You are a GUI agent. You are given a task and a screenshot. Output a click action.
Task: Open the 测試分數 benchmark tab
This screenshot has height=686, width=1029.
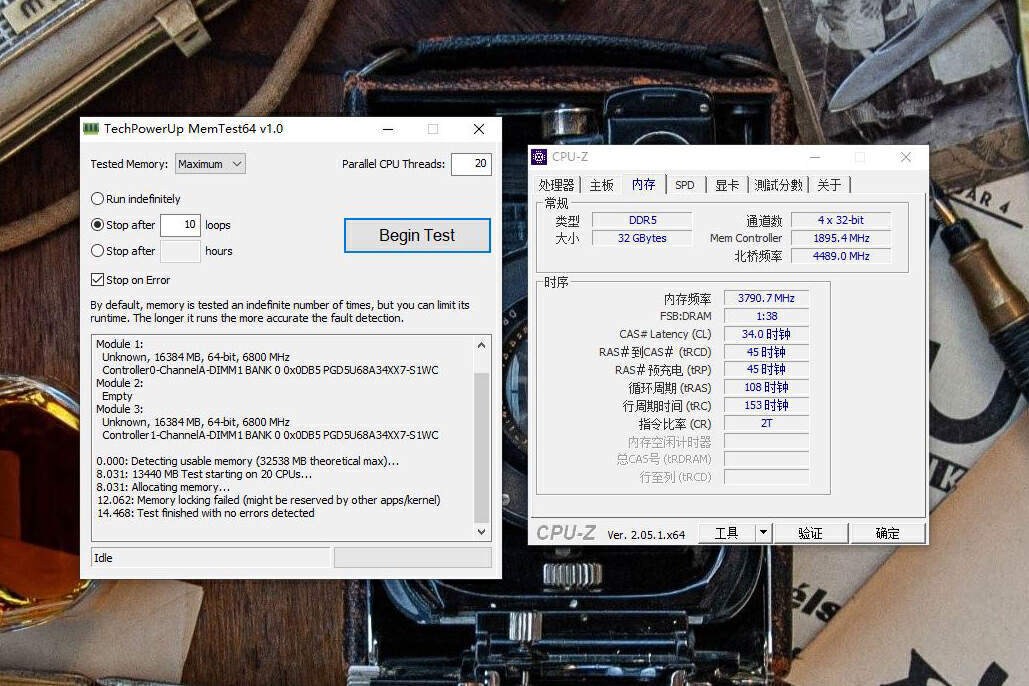pyautogui.click(x=778, y=185)
